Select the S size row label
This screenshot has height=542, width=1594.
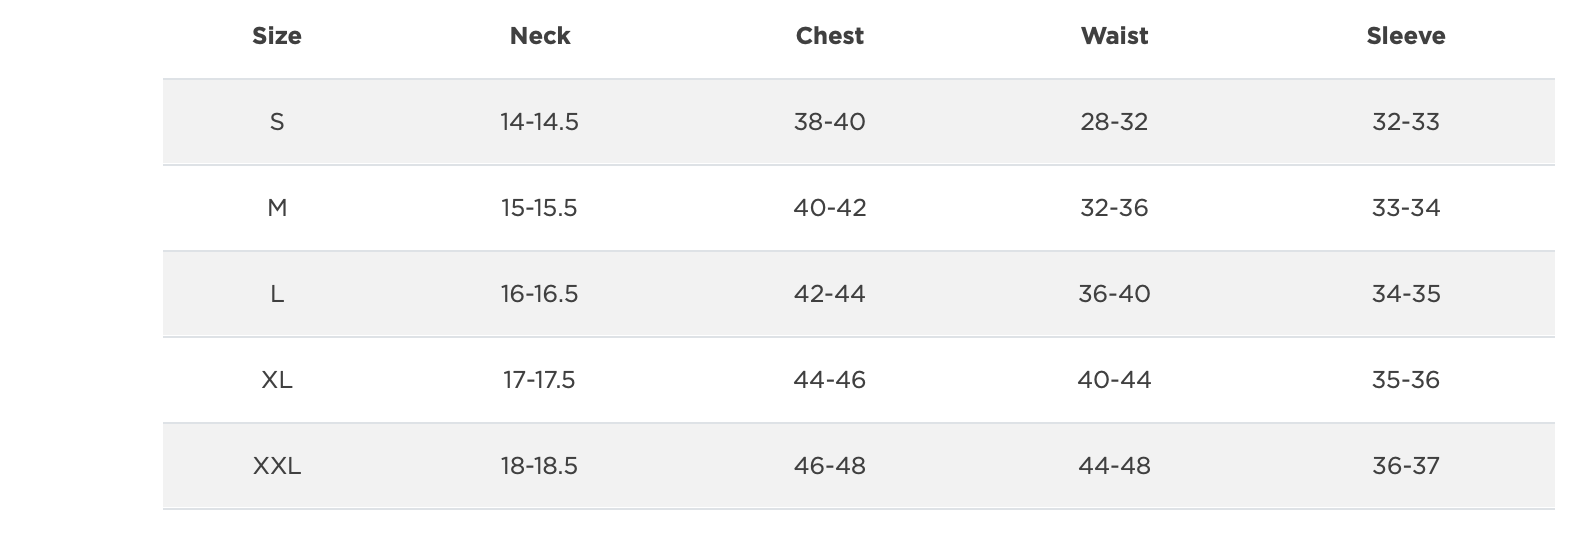coord(277,122)
